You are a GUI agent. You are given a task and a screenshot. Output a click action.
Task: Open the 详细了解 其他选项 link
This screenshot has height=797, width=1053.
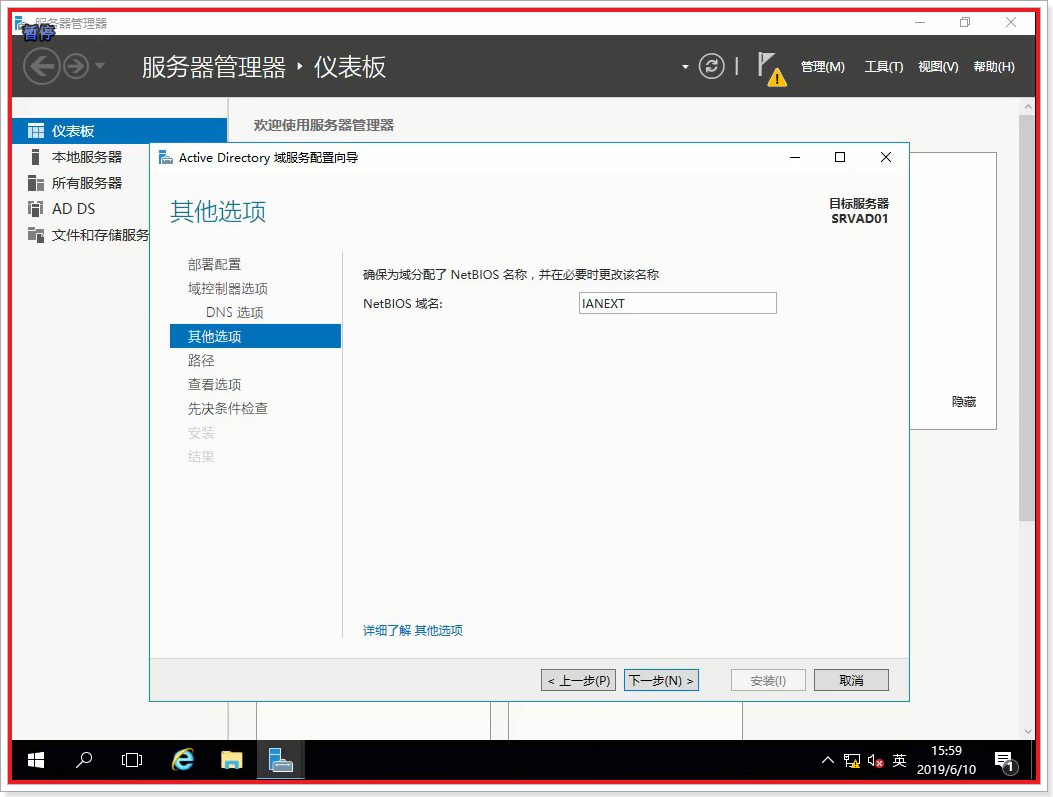[412, 630]
